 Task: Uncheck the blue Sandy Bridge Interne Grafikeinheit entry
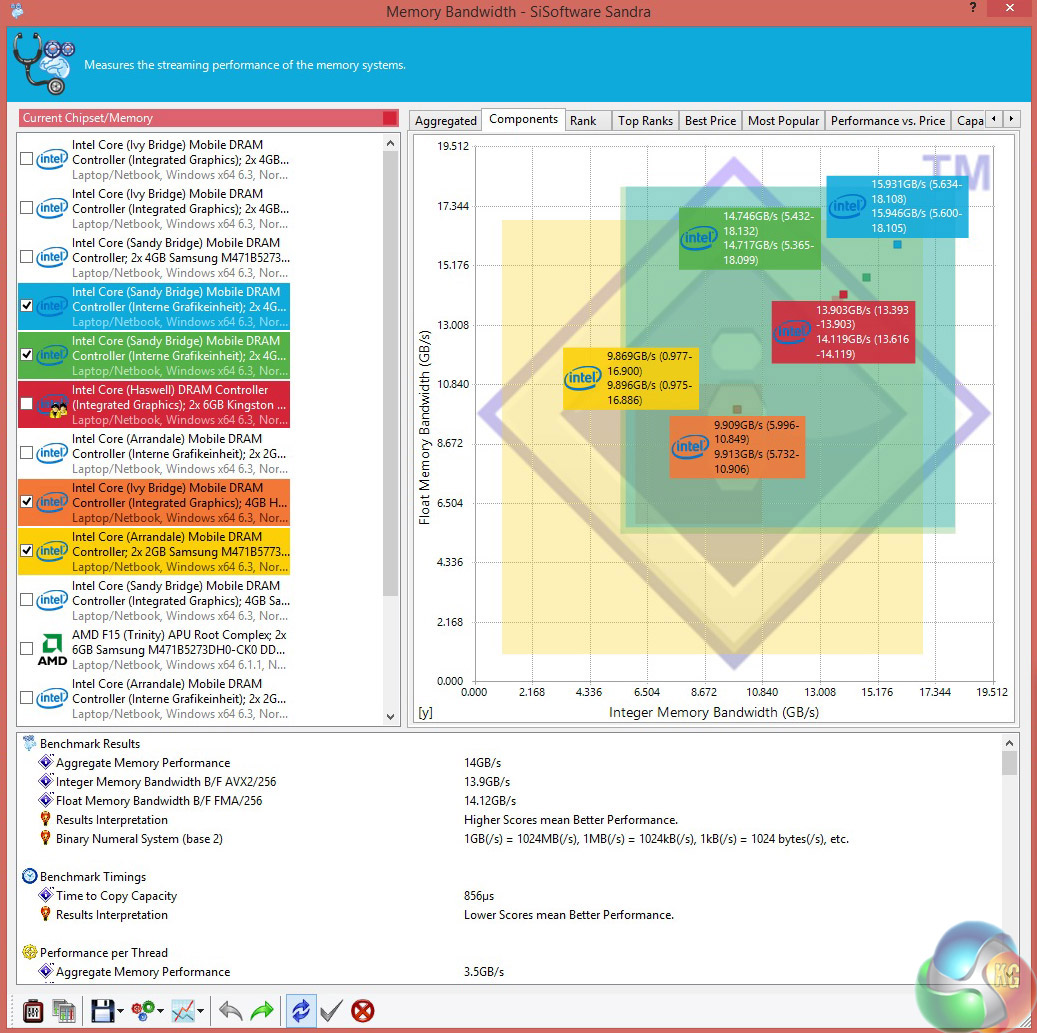click(26, 306)
